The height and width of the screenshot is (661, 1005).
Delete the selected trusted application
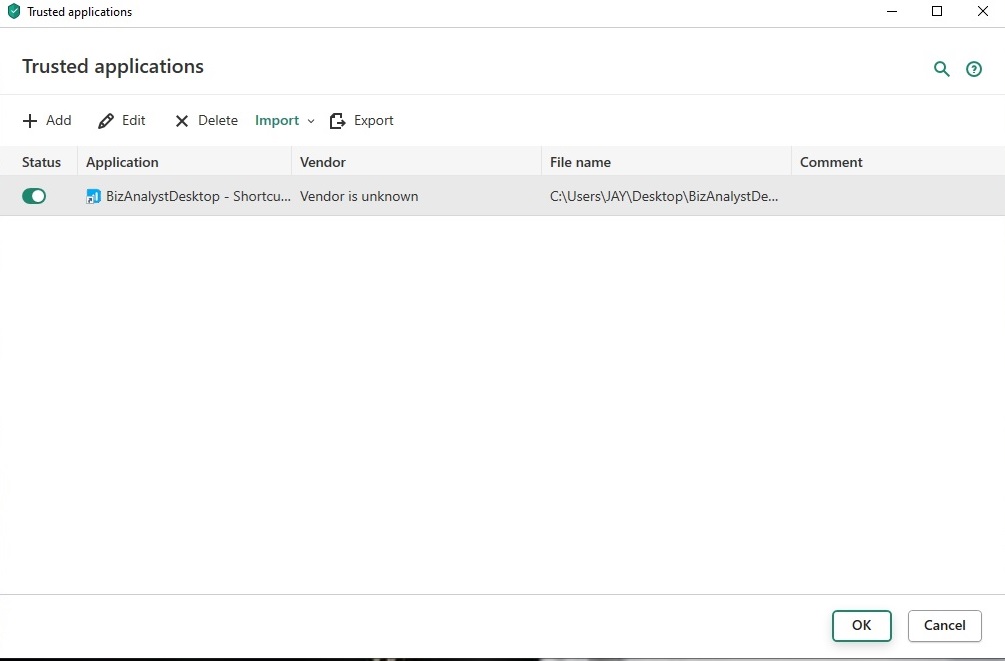206,121
